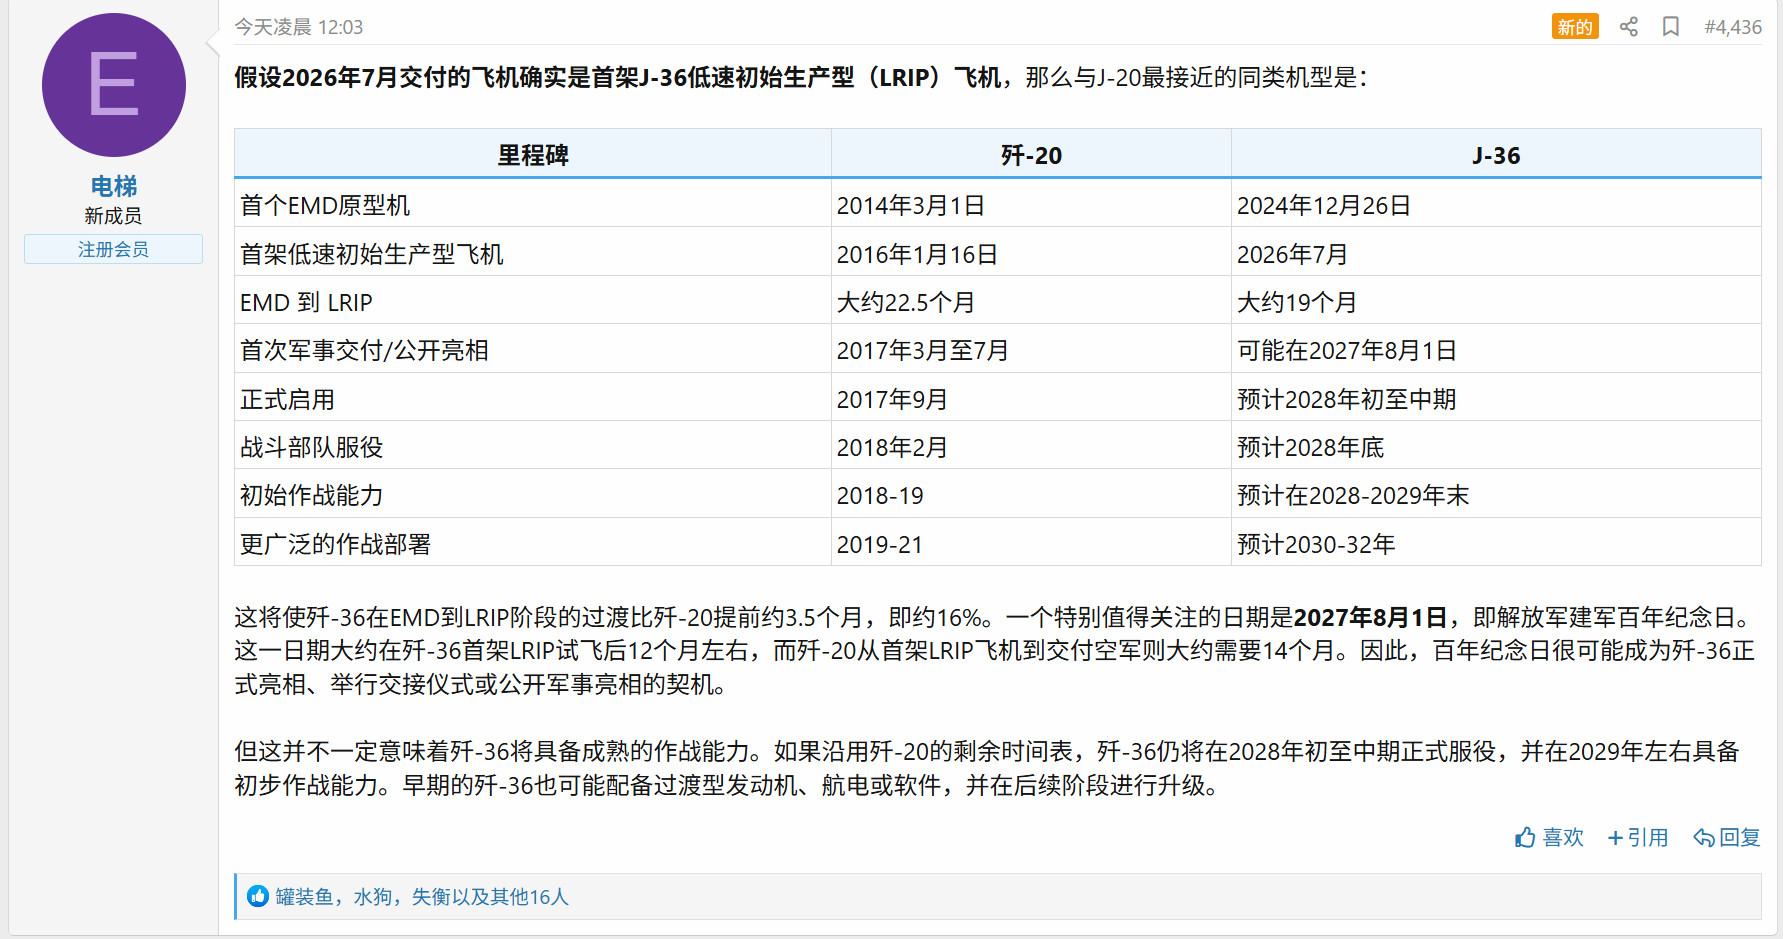Click cell 预计在2028-2029年末
The image size is (1783, 939).
pos(1496,495)
